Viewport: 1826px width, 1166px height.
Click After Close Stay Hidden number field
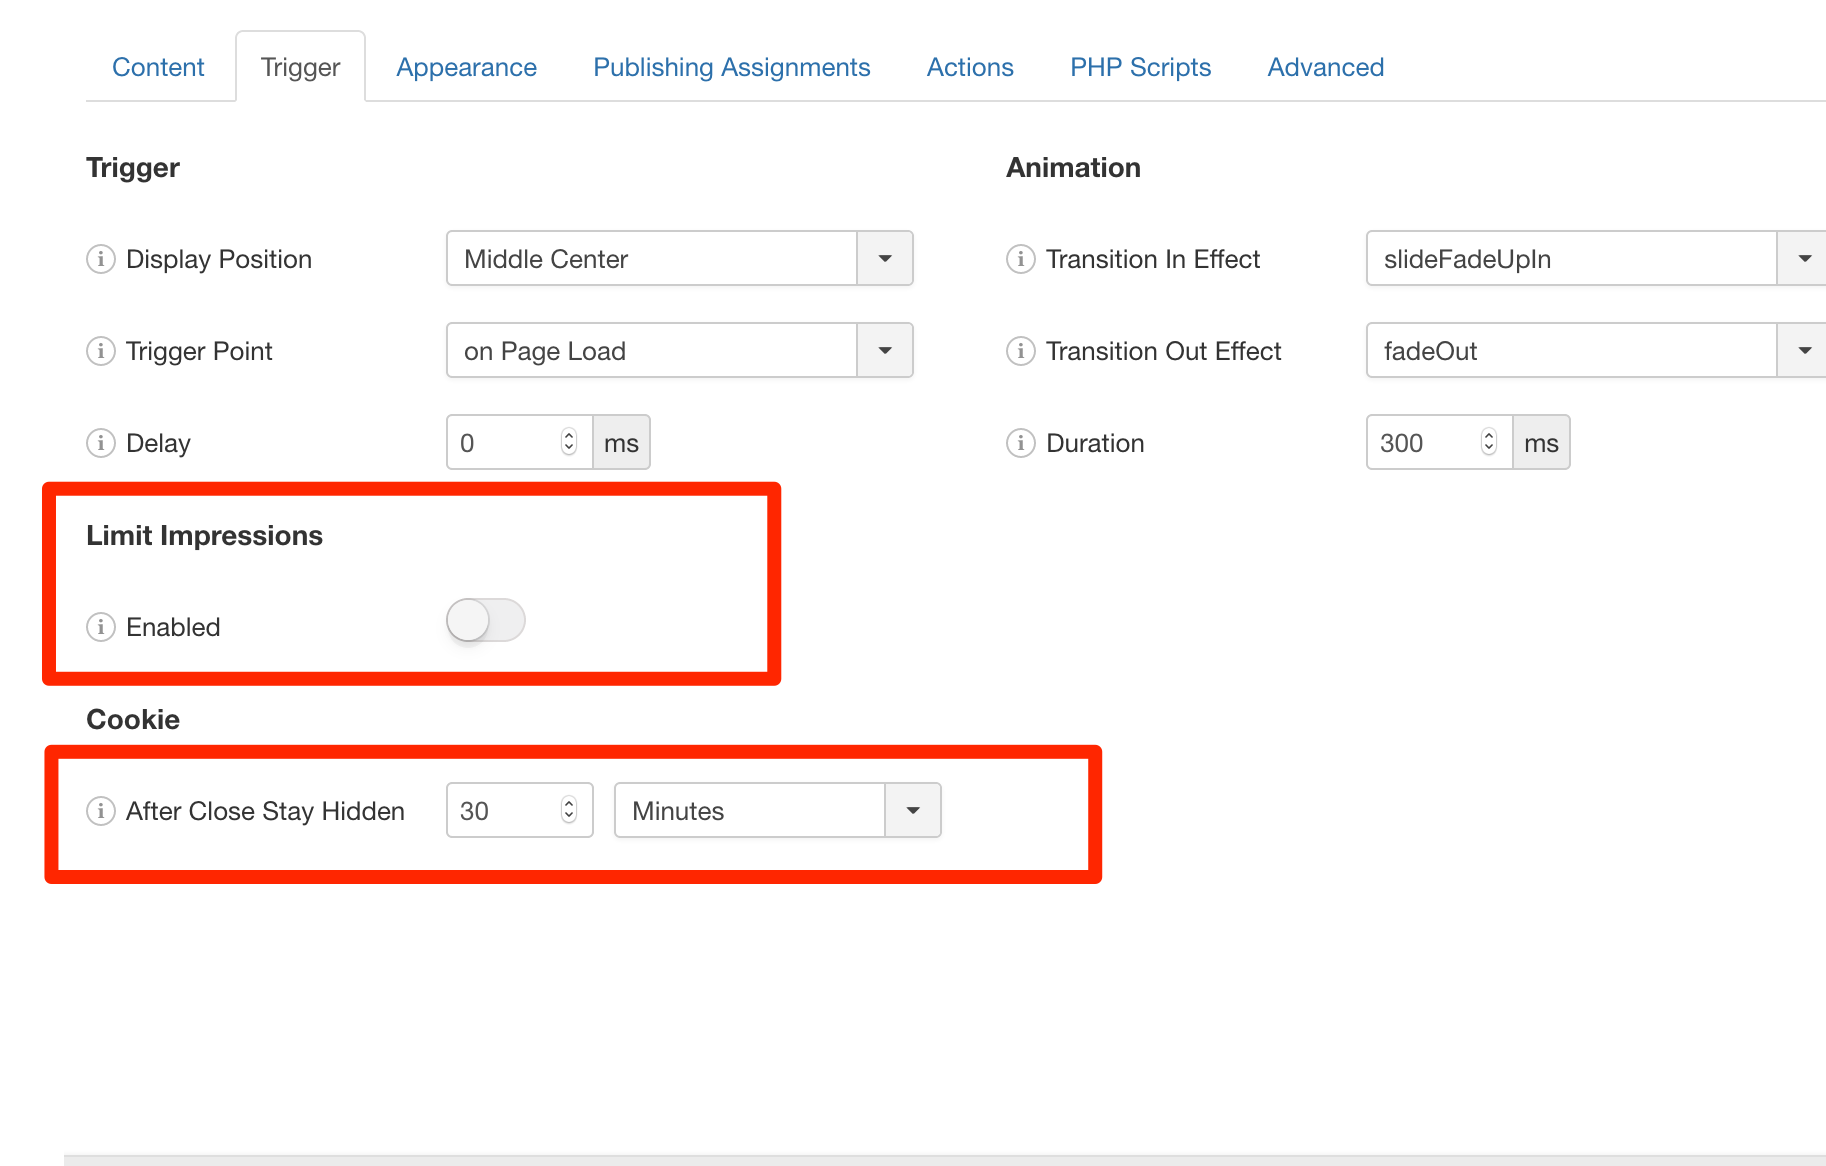[x=505, y=811]
